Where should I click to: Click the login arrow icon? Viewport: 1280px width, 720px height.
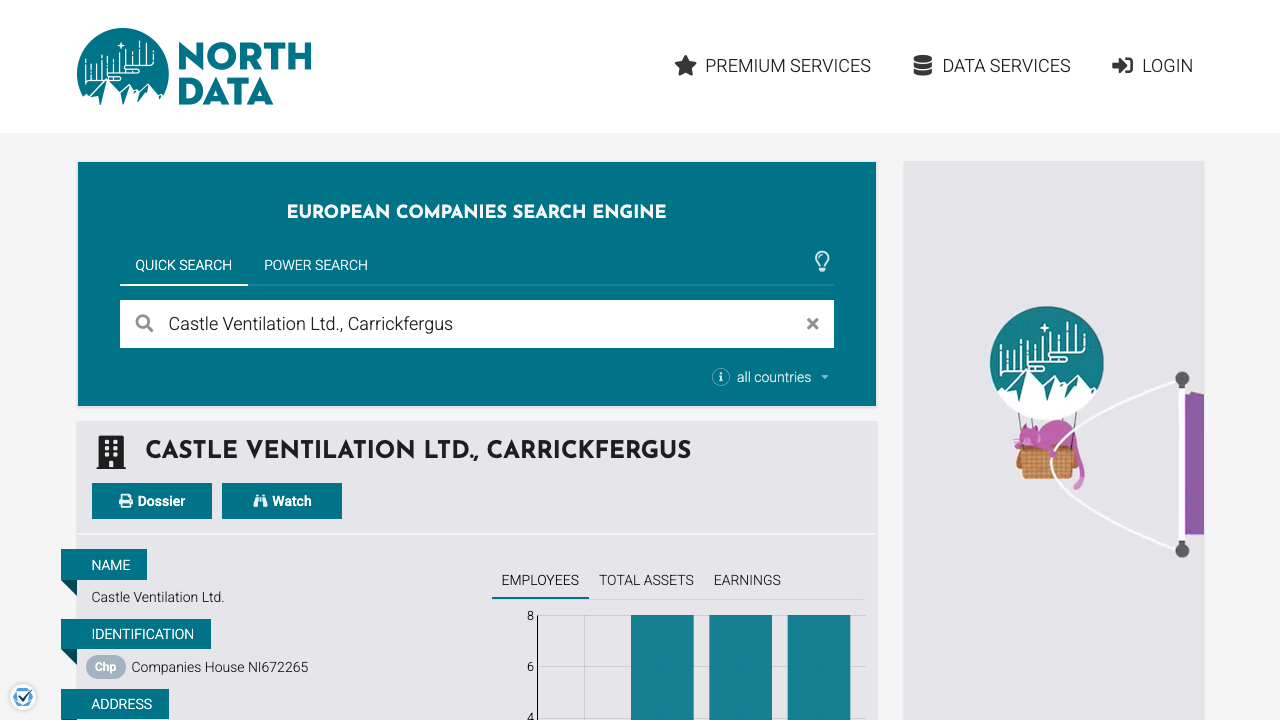point(1120,65)
